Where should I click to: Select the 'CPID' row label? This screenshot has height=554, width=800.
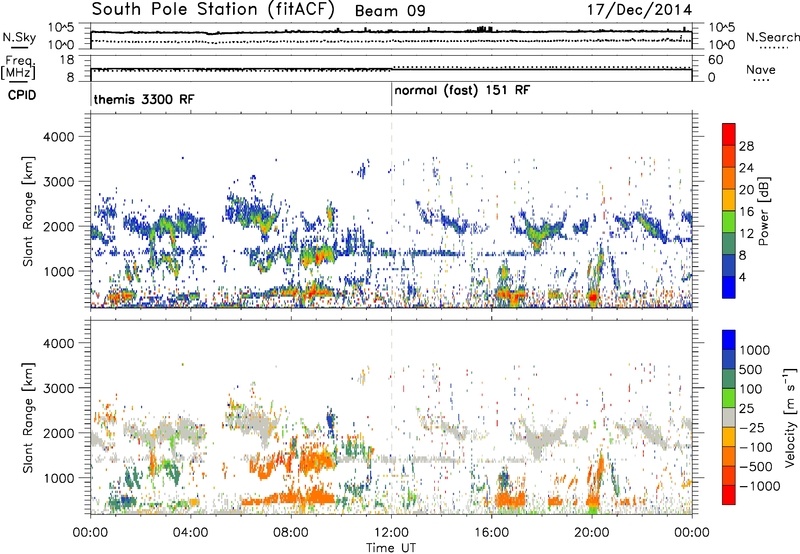pos(22,95)
